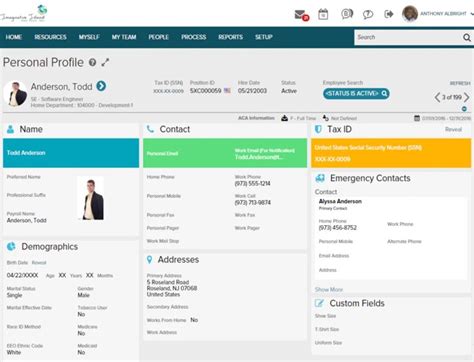Open the calendar icon in header
This screenshot has height=362, width=474.
click(x=323, y=14)
